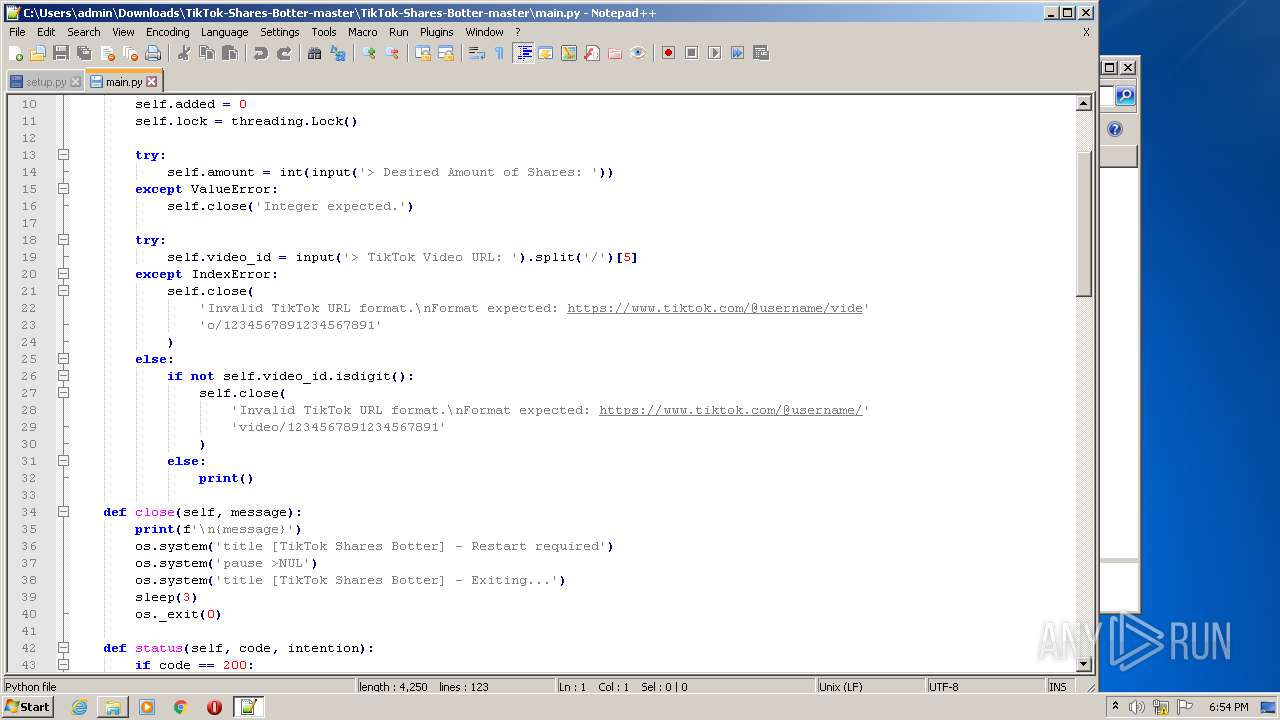1280x720 pixels.
Task: Save all open files via toolbar
Action: pyautogui.click(x=84, y=53)
